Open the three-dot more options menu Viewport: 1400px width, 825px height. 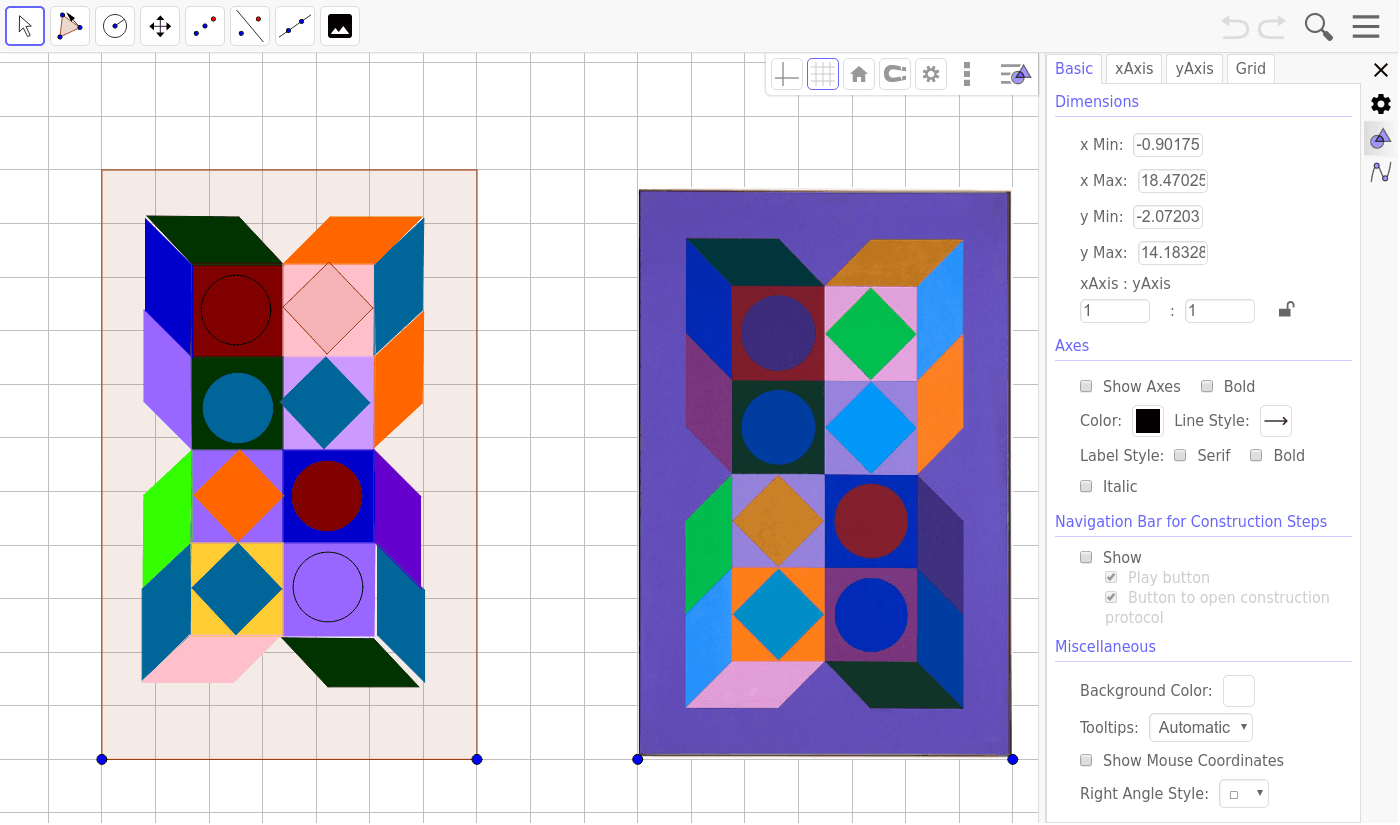click(x=966, y=74)
